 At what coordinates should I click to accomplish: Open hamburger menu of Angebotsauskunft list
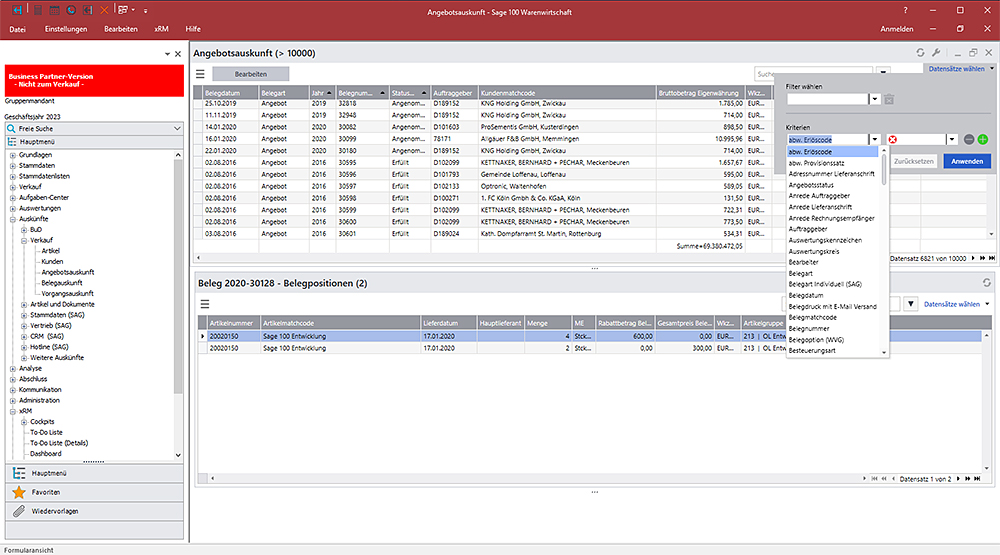coord(200,74)
